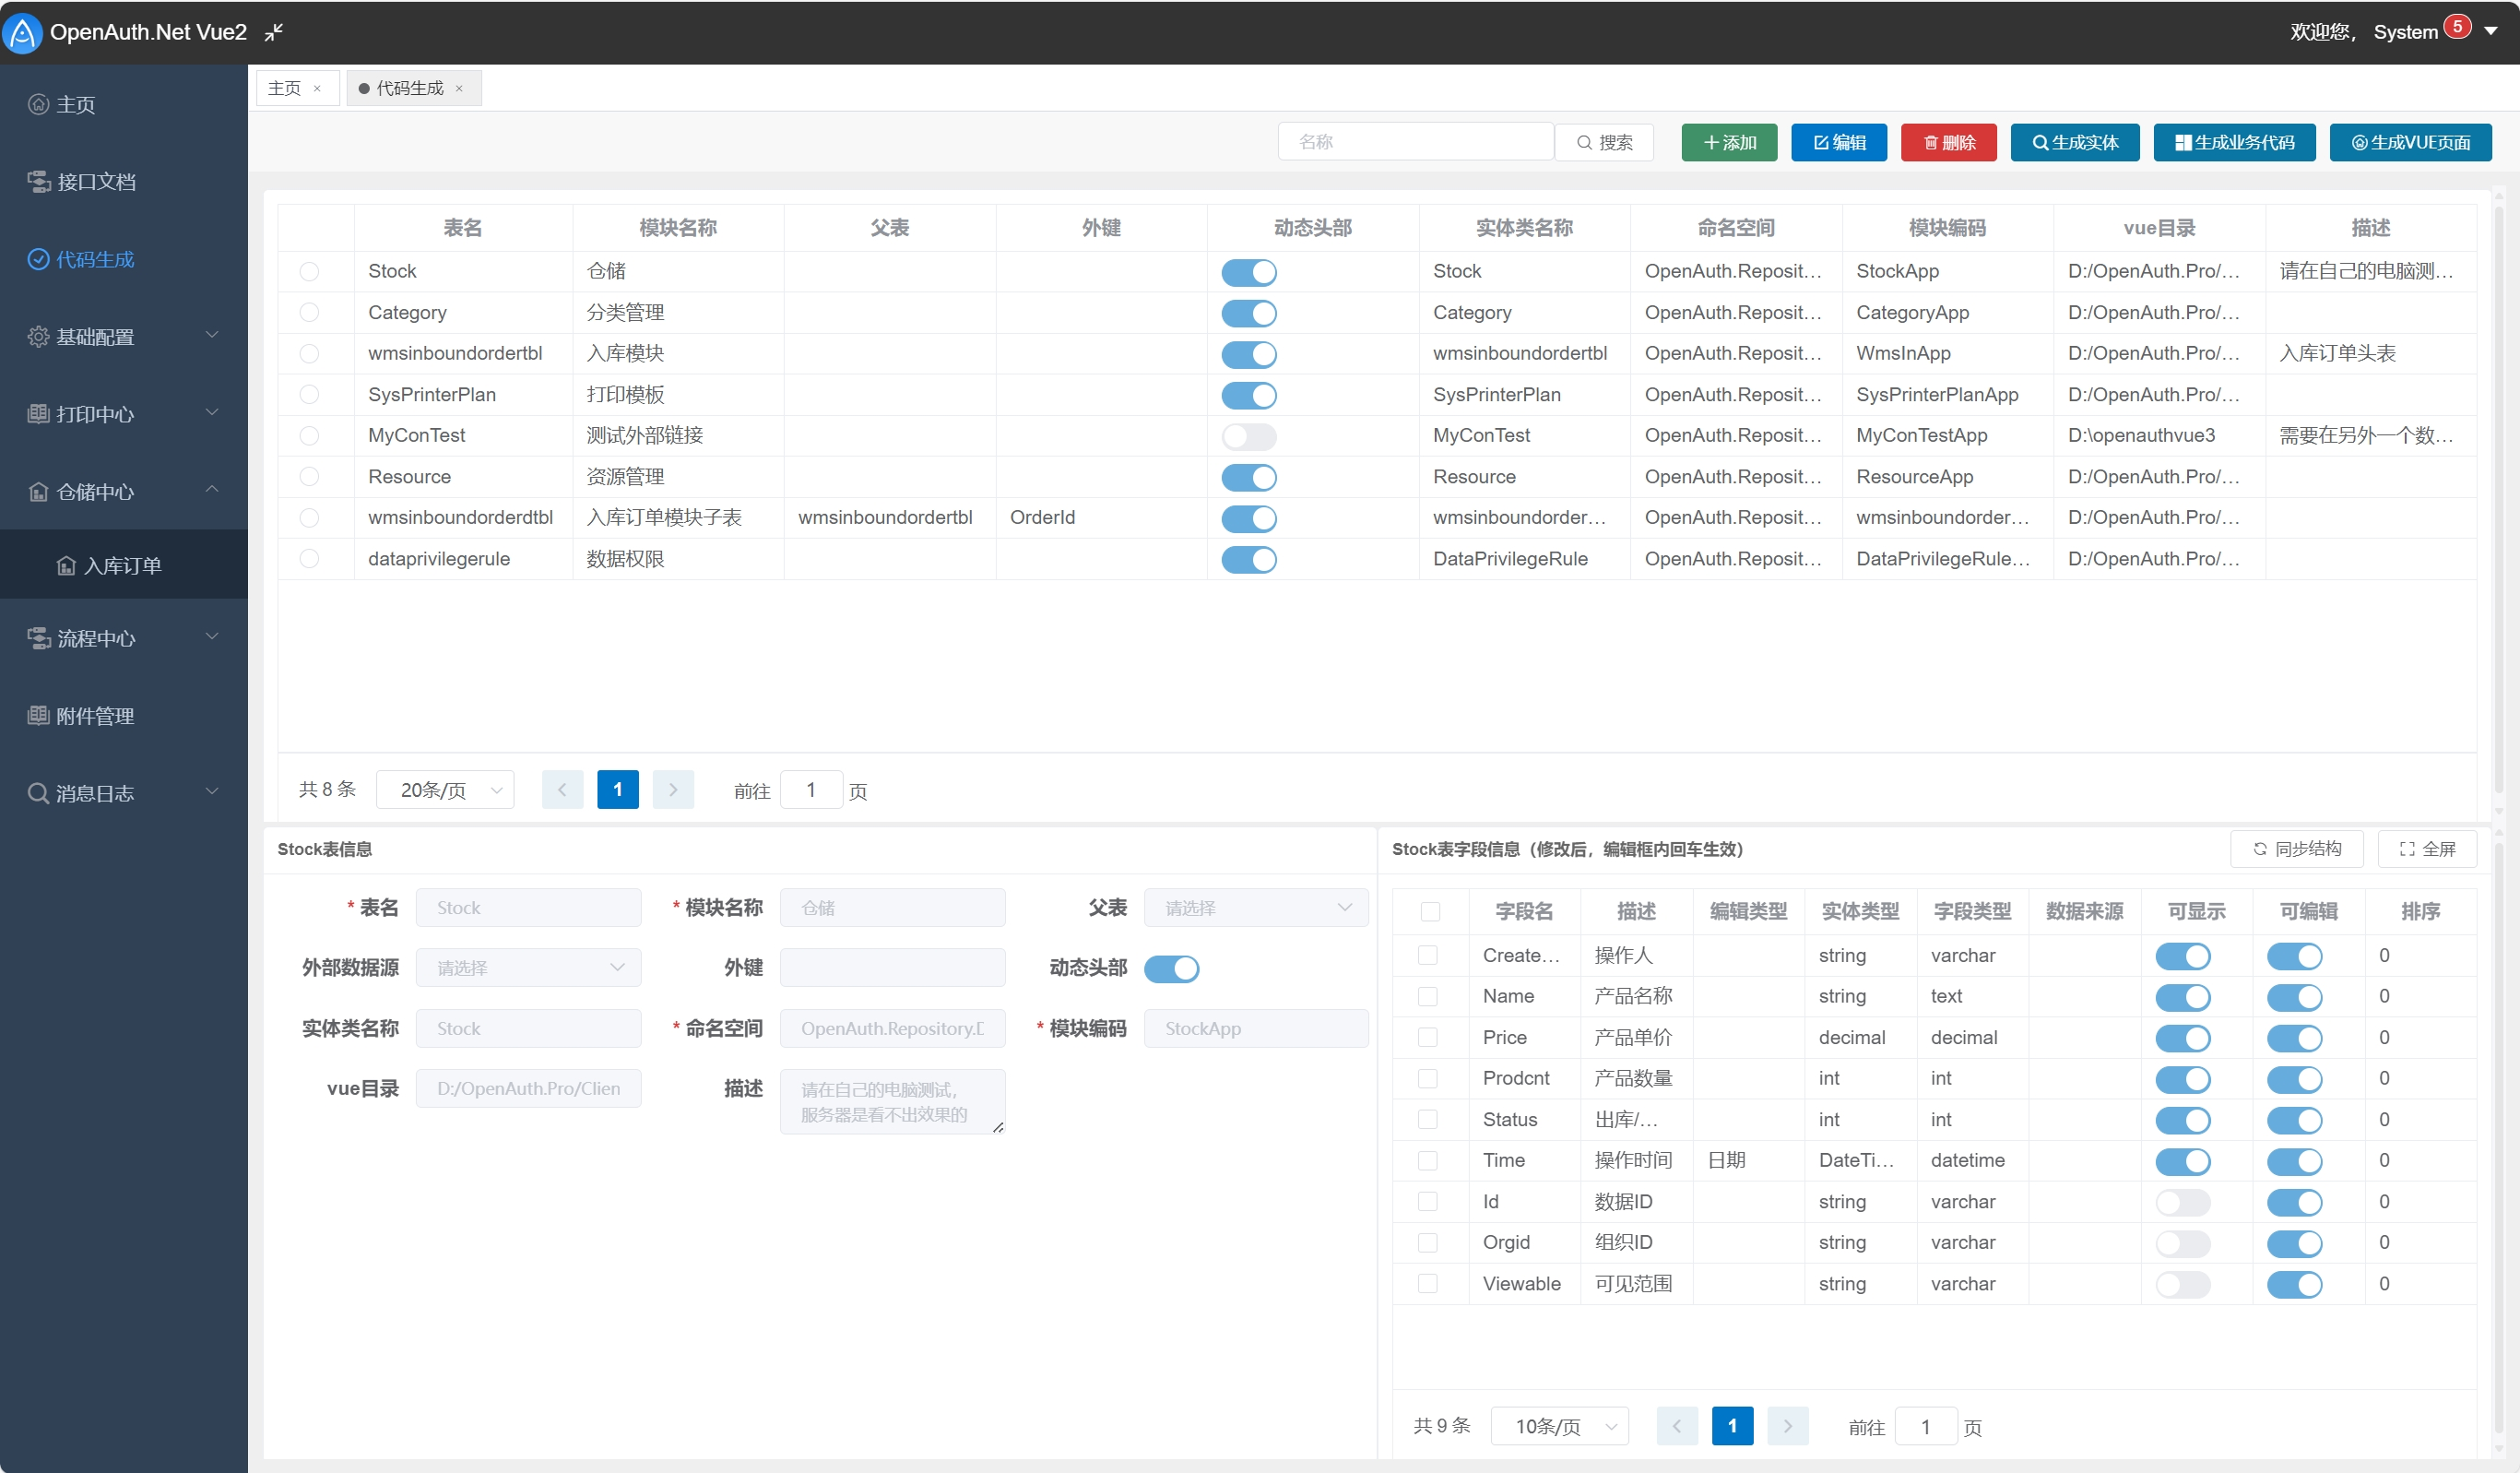Collapse the sidebar using the shrink icon
This screenshot has height=1473, width=2520.
[272, 32]
